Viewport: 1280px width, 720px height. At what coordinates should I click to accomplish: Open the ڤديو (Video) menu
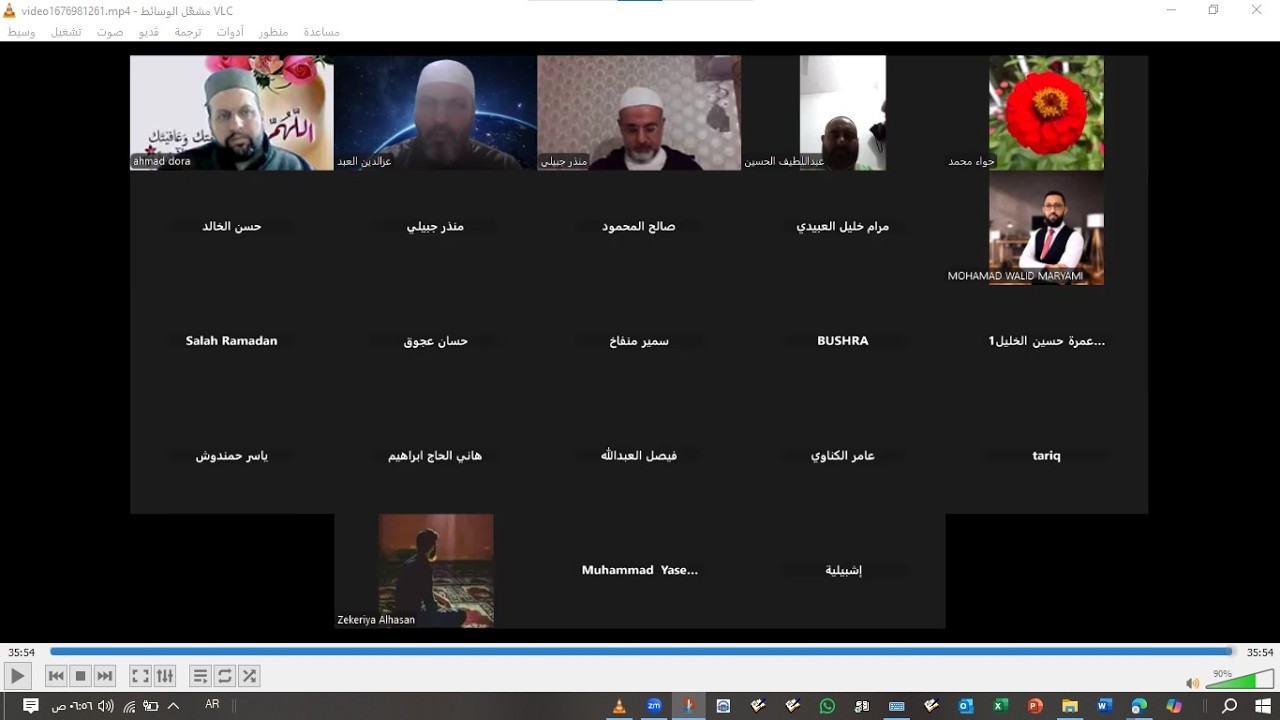click(x=148, y=32)
